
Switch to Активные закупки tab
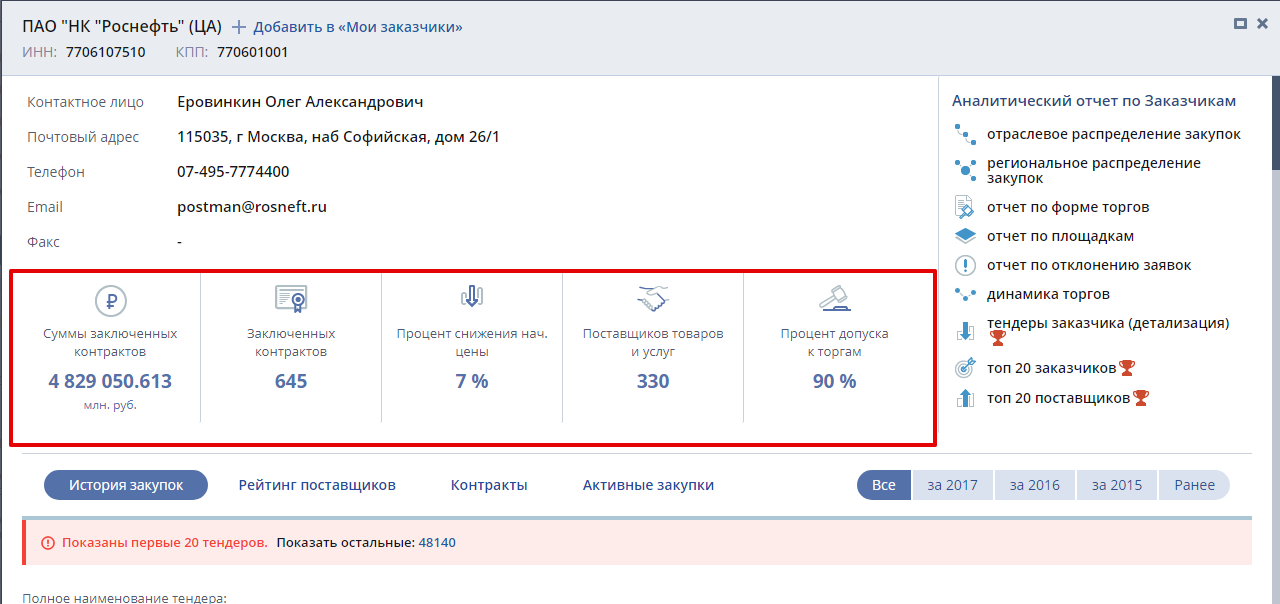point(648,485)
